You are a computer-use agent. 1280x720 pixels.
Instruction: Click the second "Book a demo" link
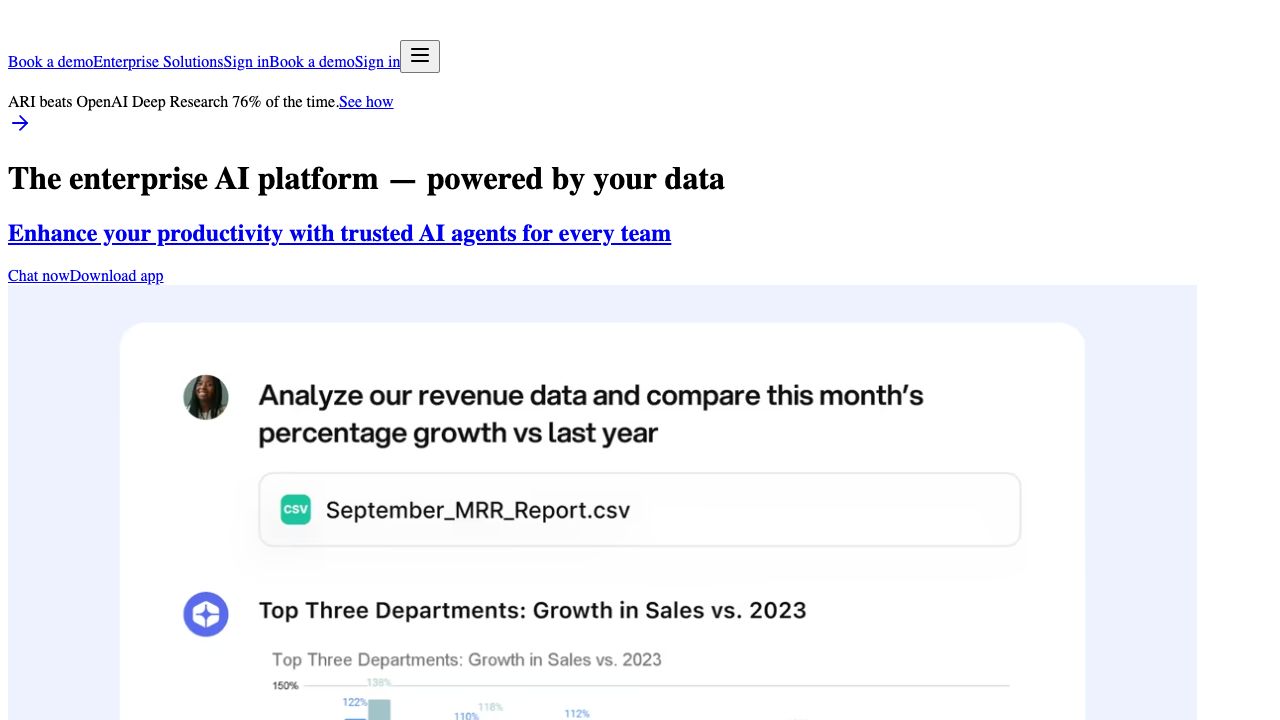pyautogui.click(x=312, y=62)
